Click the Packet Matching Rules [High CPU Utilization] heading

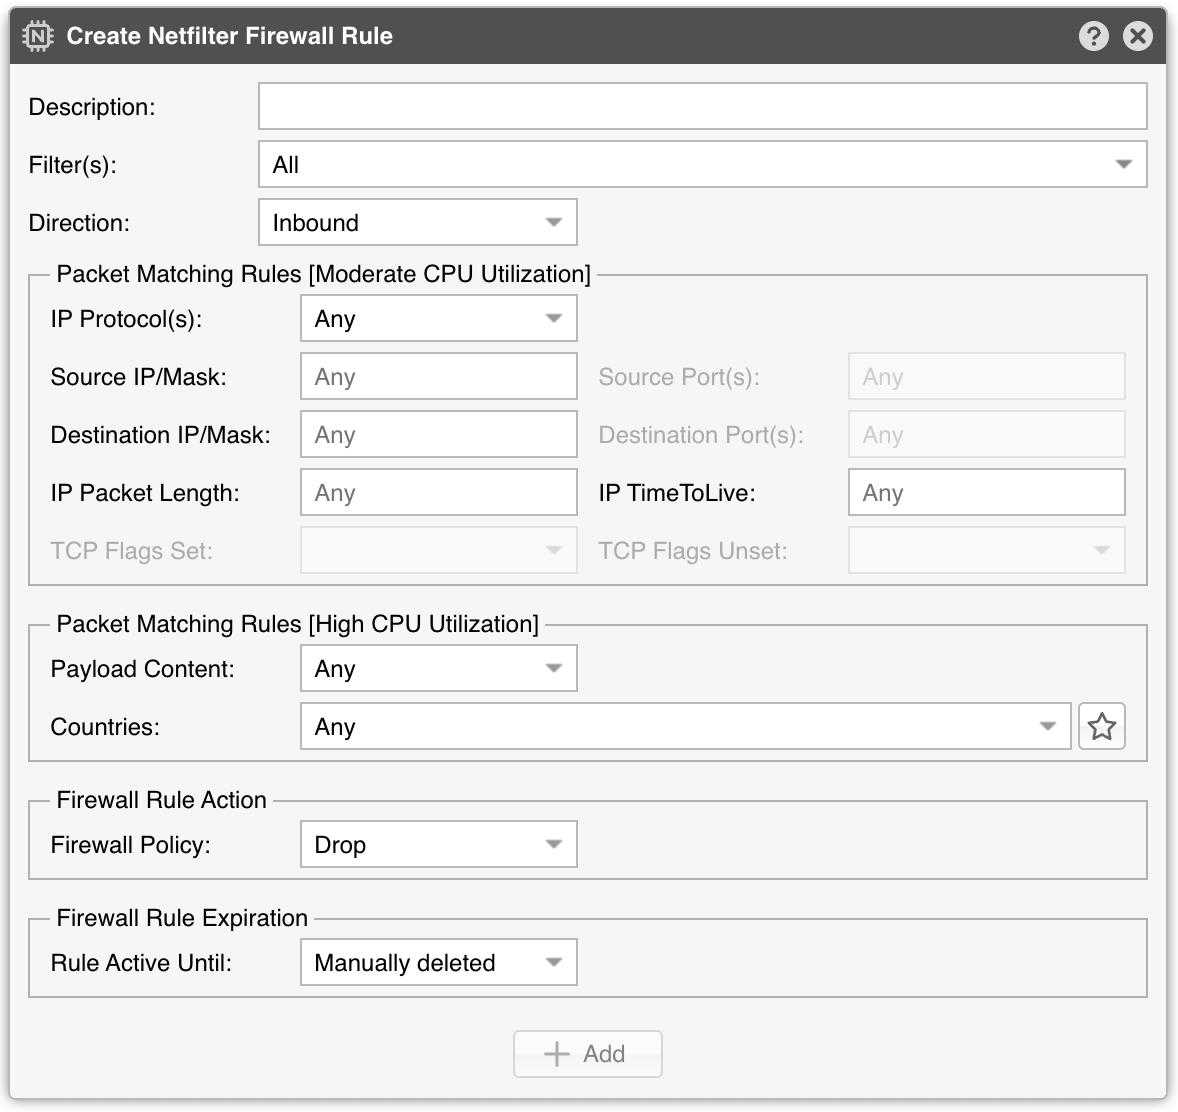click(x=298, y=624)
